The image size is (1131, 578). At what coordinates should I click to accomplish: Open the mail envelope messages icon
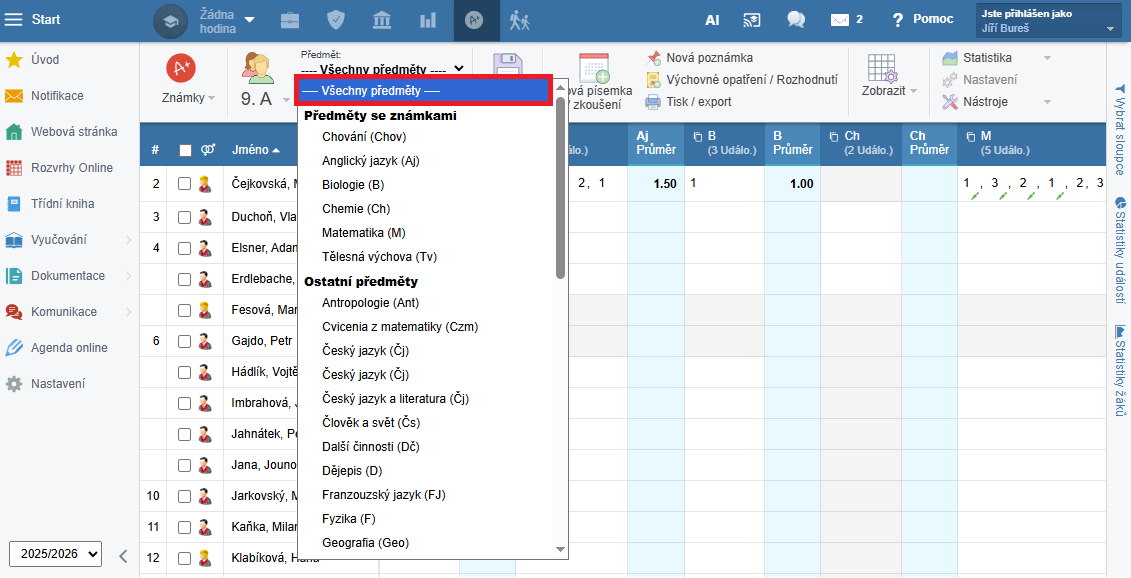point(840,20)
